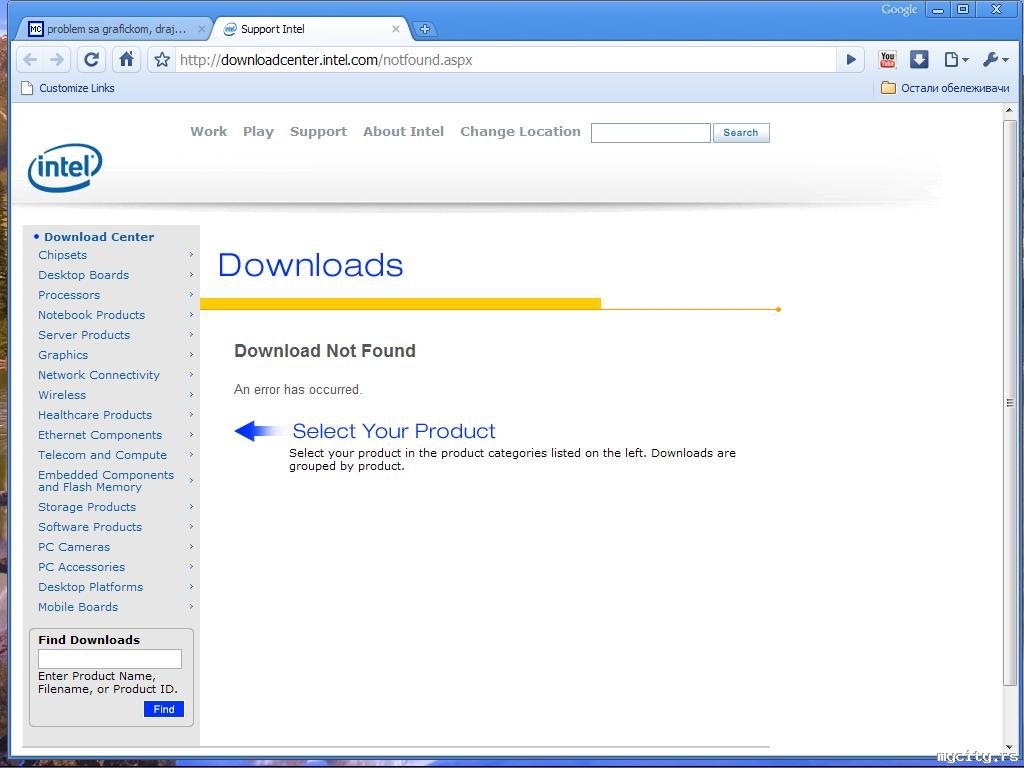Viewport: 1024px width, 768px height.
Task: Expand the Network Connectivity arrow
Action: (x=191, y=375)
